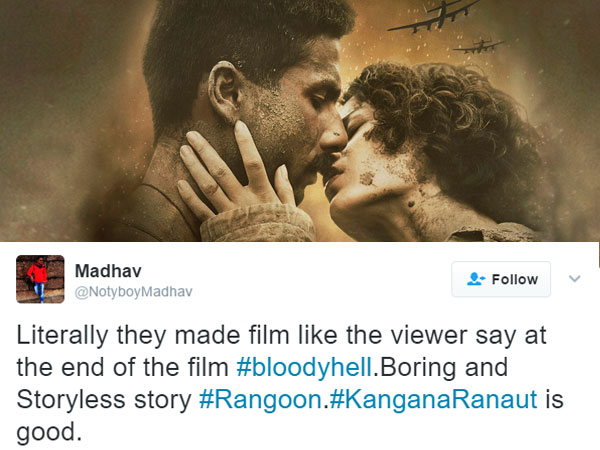Open the #bloodyhell hashtag

tap(304, 367)
